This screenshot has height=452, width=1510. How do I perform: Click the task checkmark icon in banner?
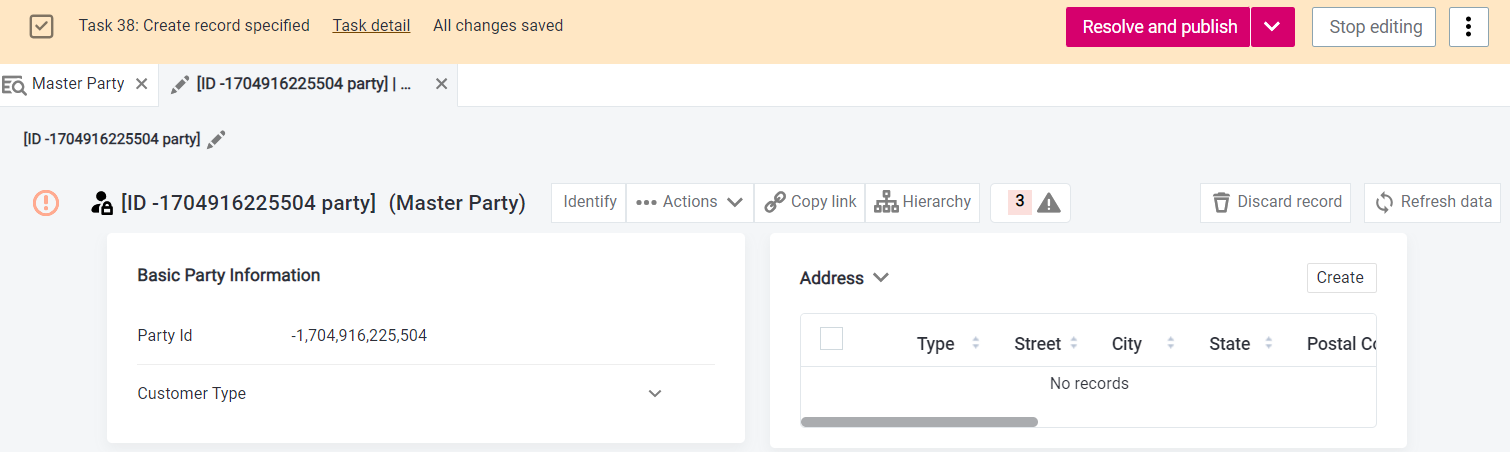click(41, 27)
